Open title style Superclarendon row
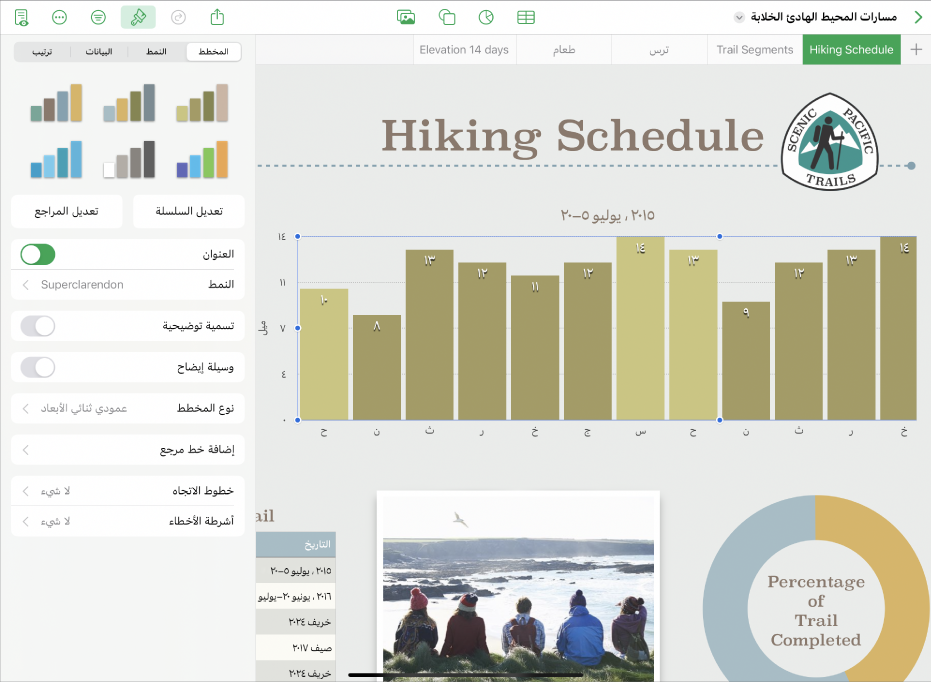 coord(128,284)
